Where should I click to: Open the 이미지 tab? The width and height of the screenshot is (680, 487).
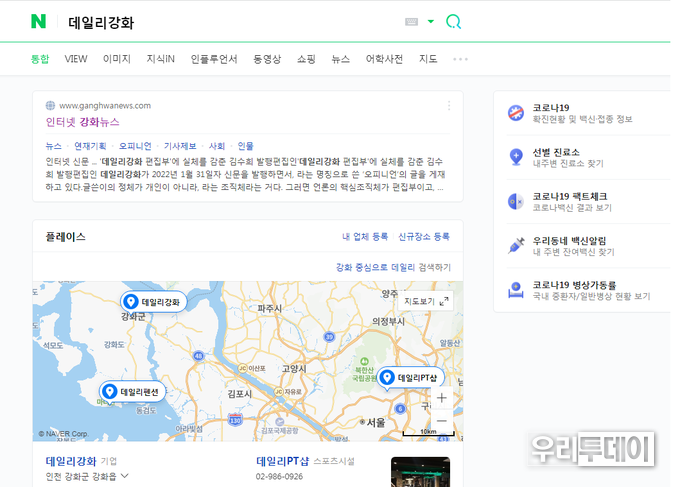pos(117,59)
